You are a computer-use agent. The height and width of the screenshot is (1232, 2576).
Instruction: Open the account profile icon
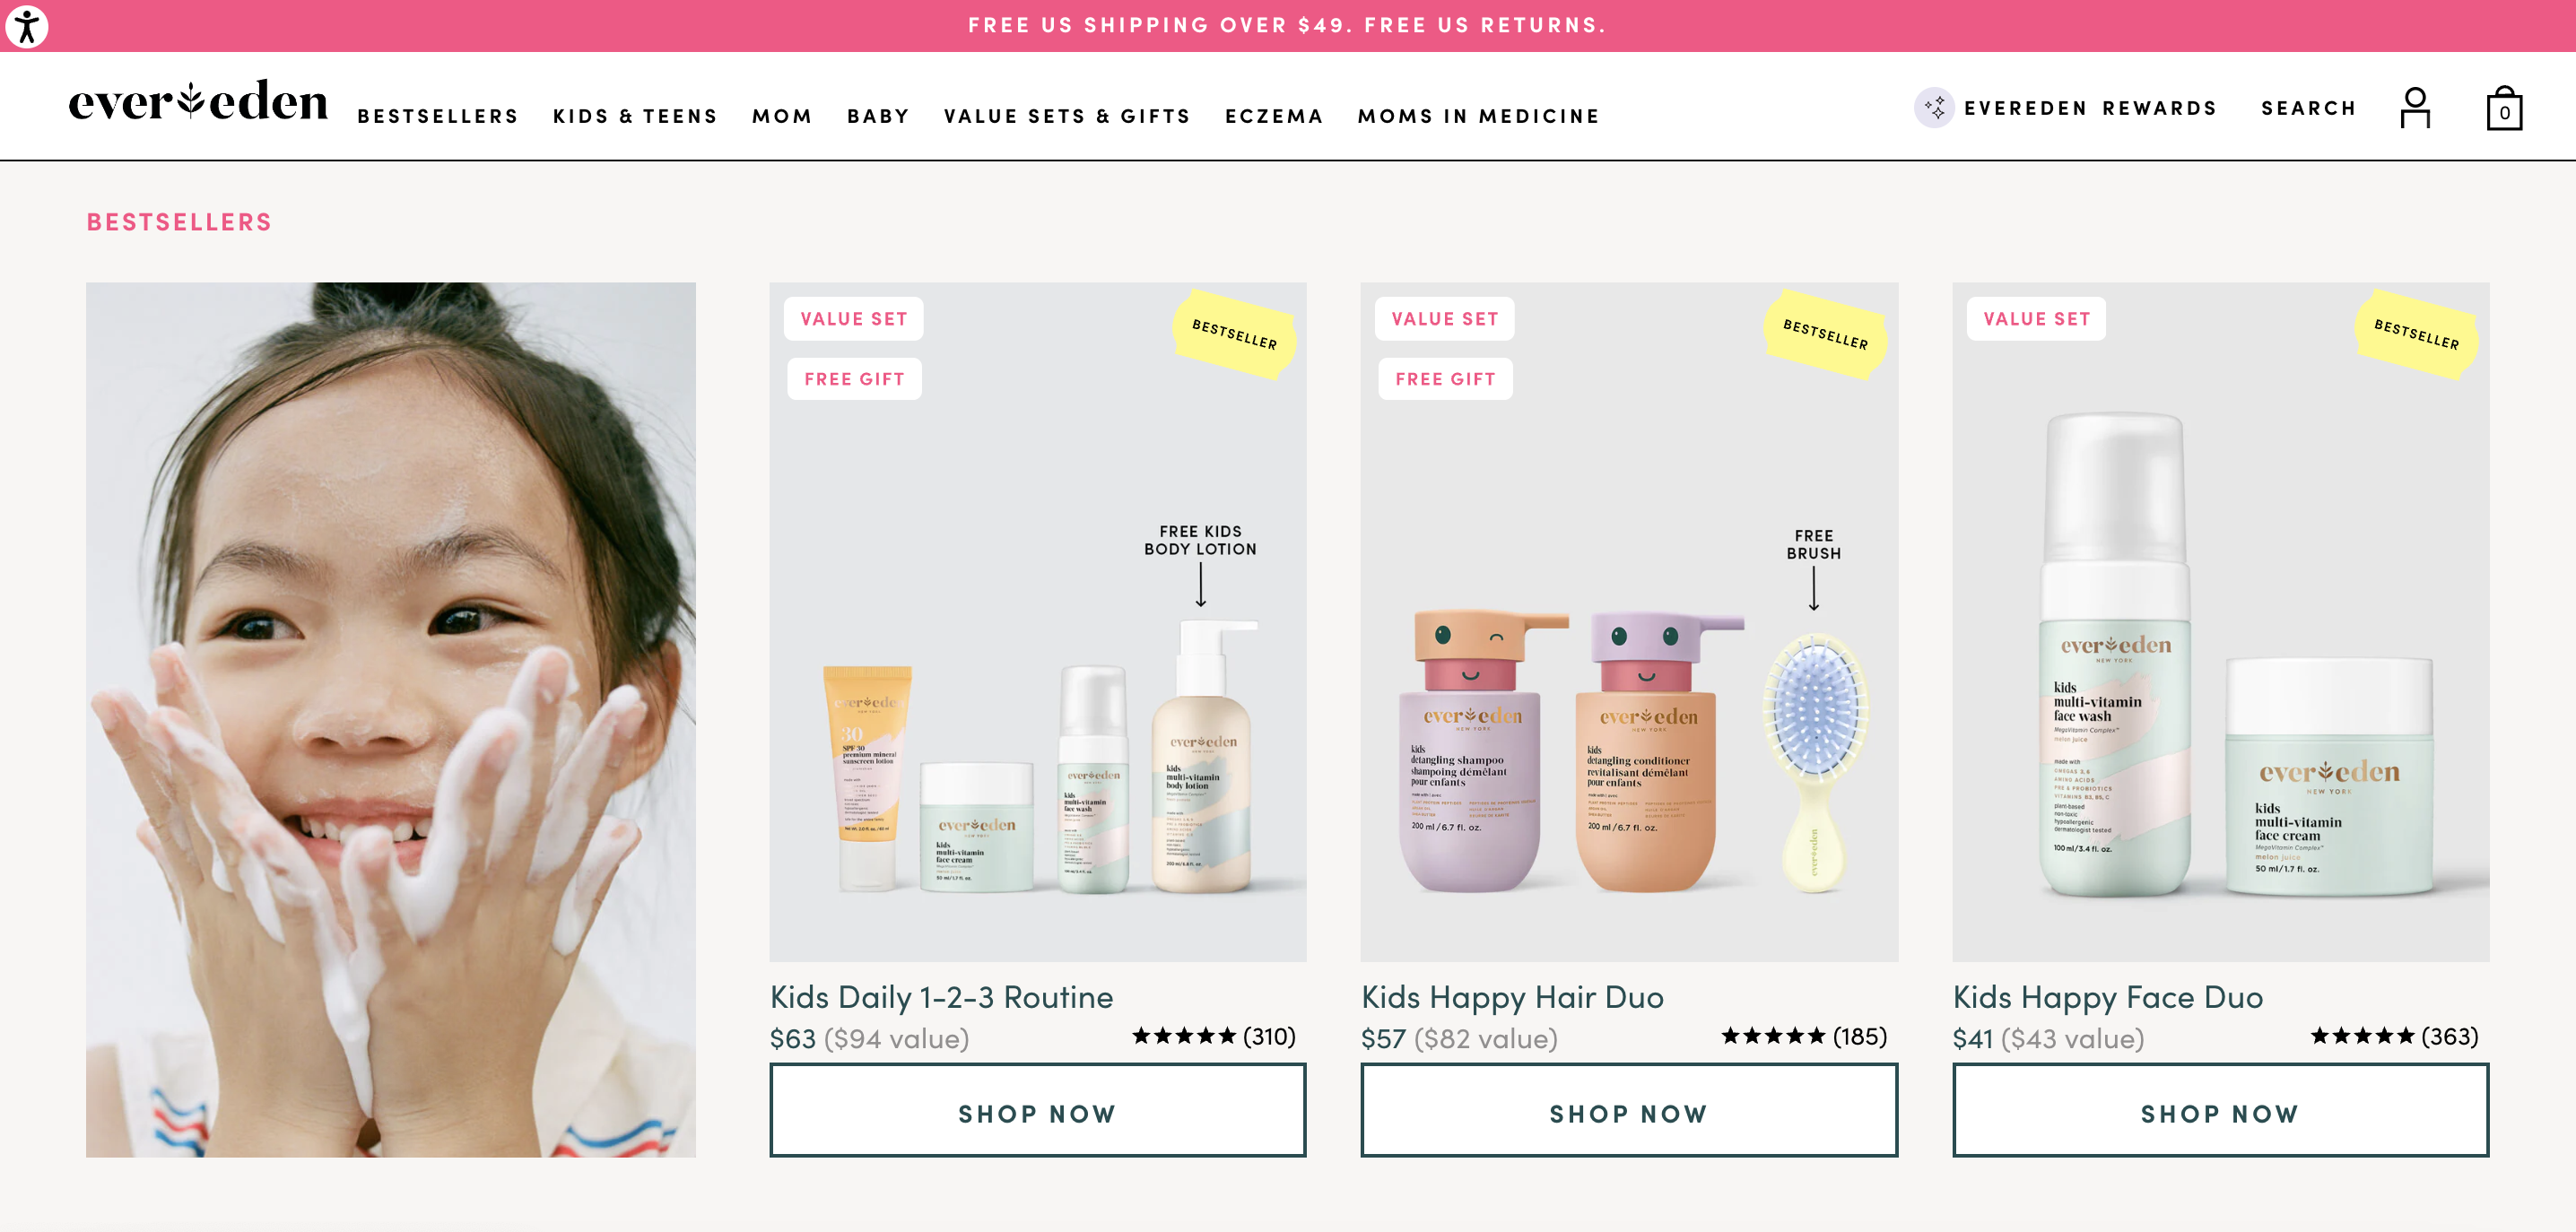point(2415,108)
